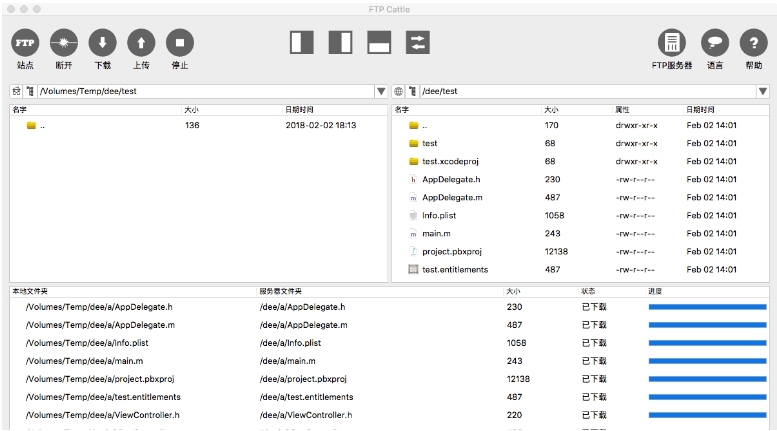Sort remote pane by 属性 column header
The width and height of the screenshot is (777, 431).
622,109
